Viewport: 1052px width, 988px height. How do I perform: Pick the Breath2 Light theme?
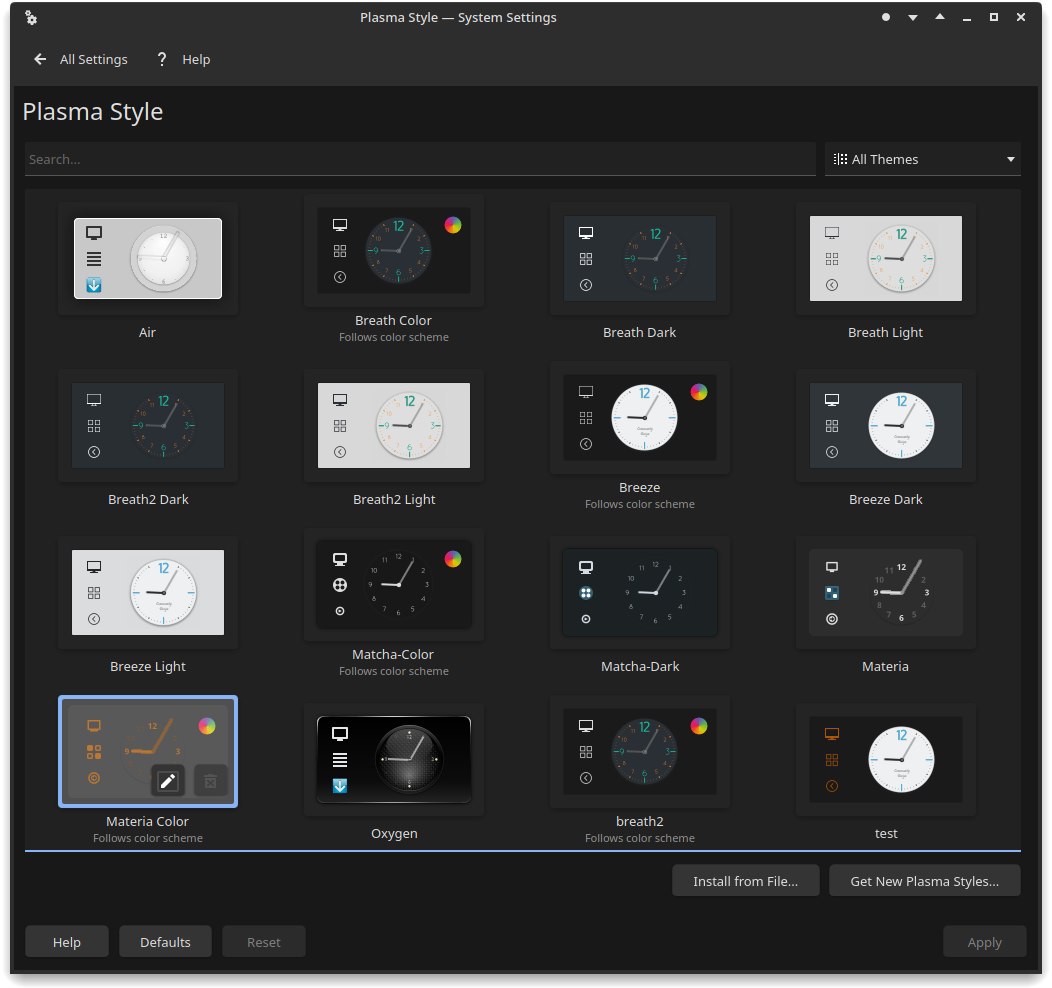click(x=394, y=425)
